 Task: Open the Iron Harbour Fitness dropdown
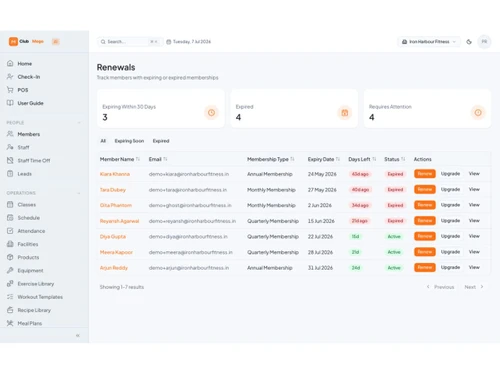[429, 42]
